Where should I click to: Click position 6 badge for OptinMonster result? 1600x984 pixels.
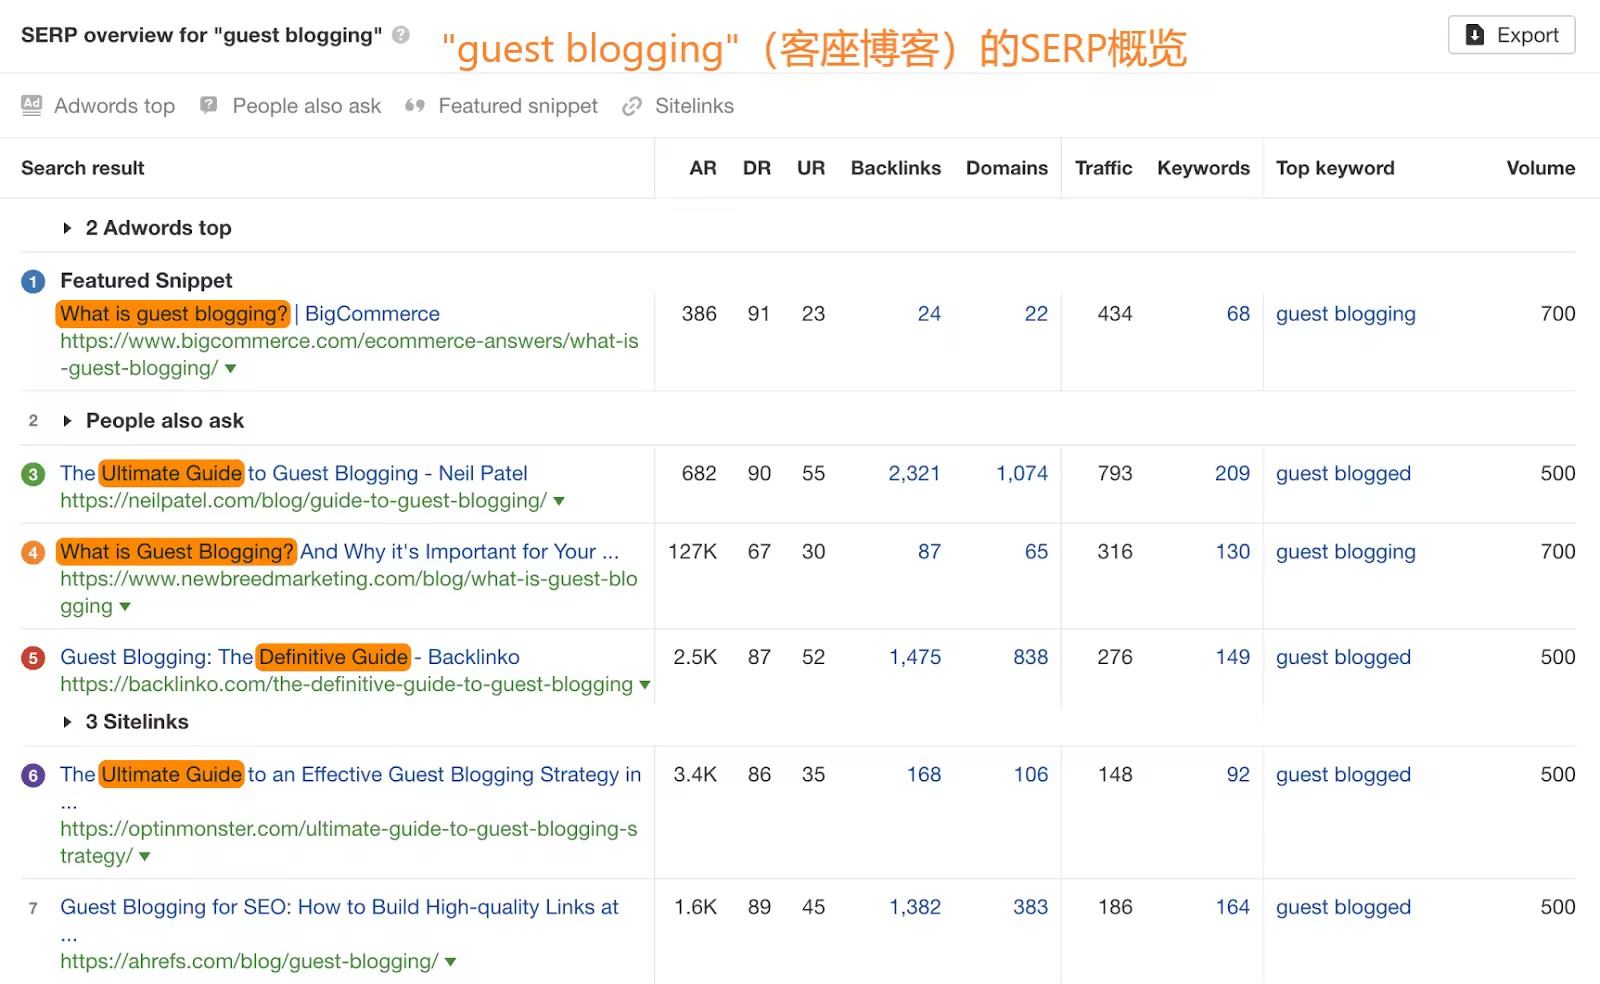33,775
